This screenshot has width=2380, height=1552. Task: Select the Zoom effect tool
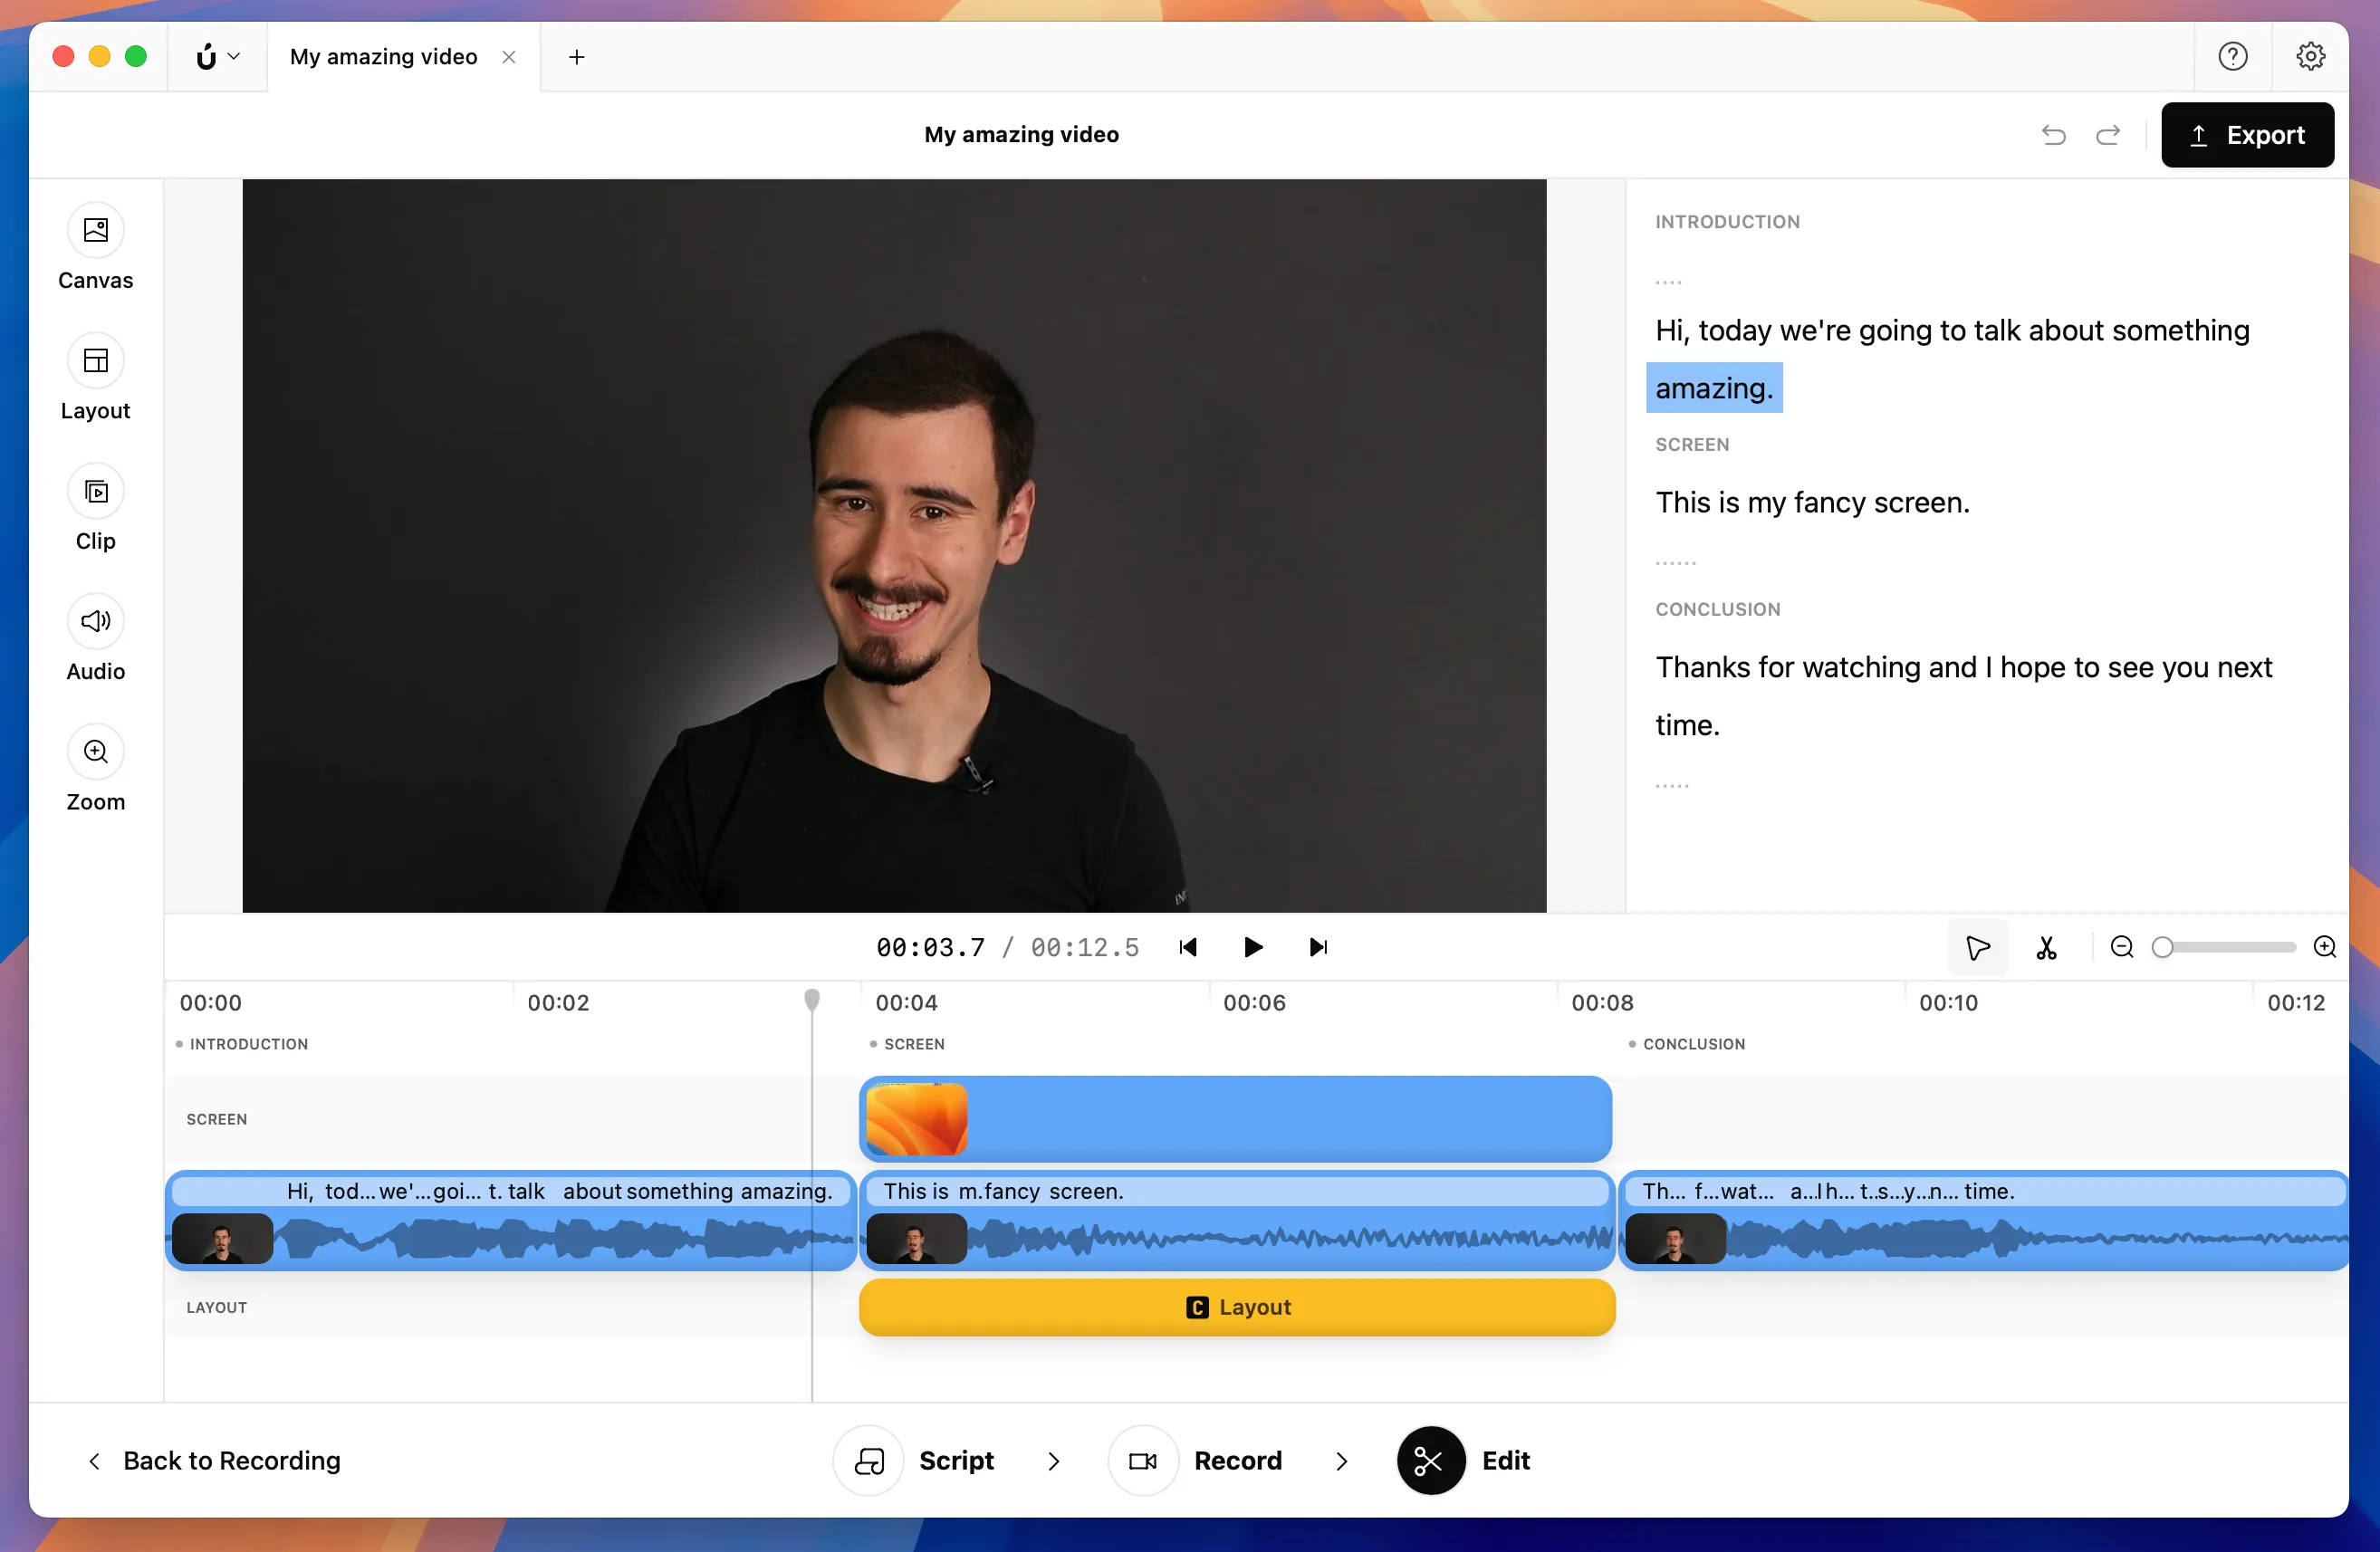coord(96,752)
